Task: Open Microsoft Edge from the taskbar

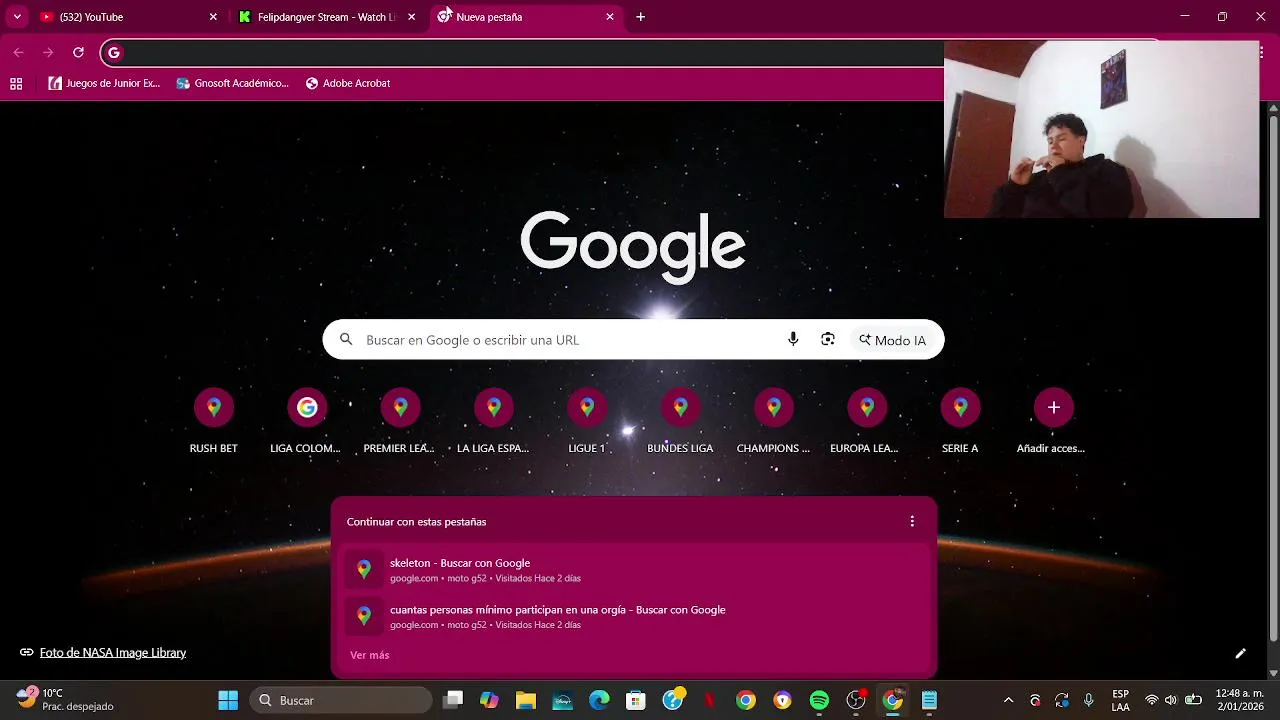Action: coord(599,700)
